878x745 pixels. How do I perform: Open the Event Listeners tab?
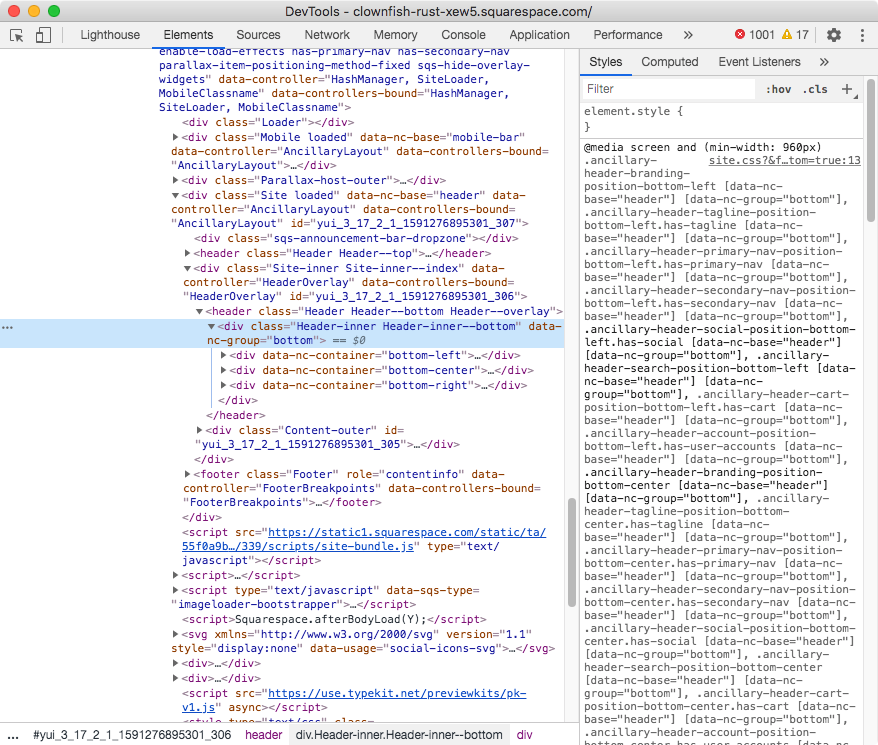(x=759, y=62)
